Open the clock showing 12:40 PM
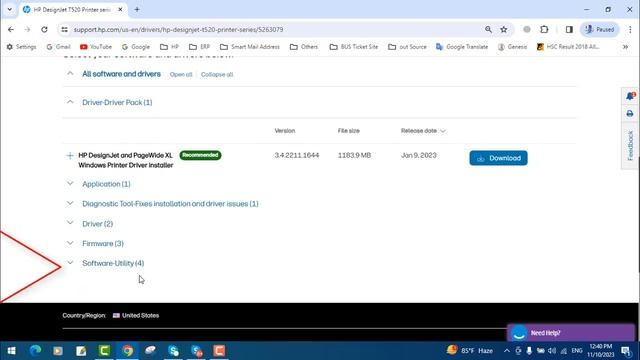Screen dimensions: 640x360 [600, 351]
